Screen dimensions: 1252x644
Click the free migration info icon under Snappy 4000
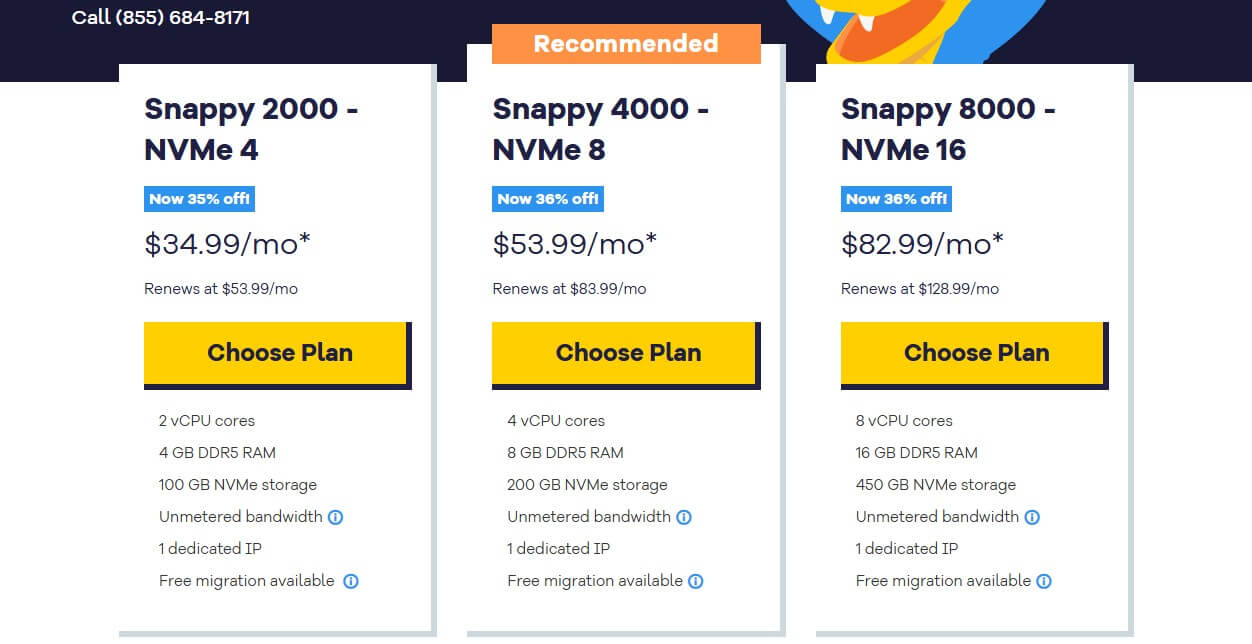(x=697, y=581)
